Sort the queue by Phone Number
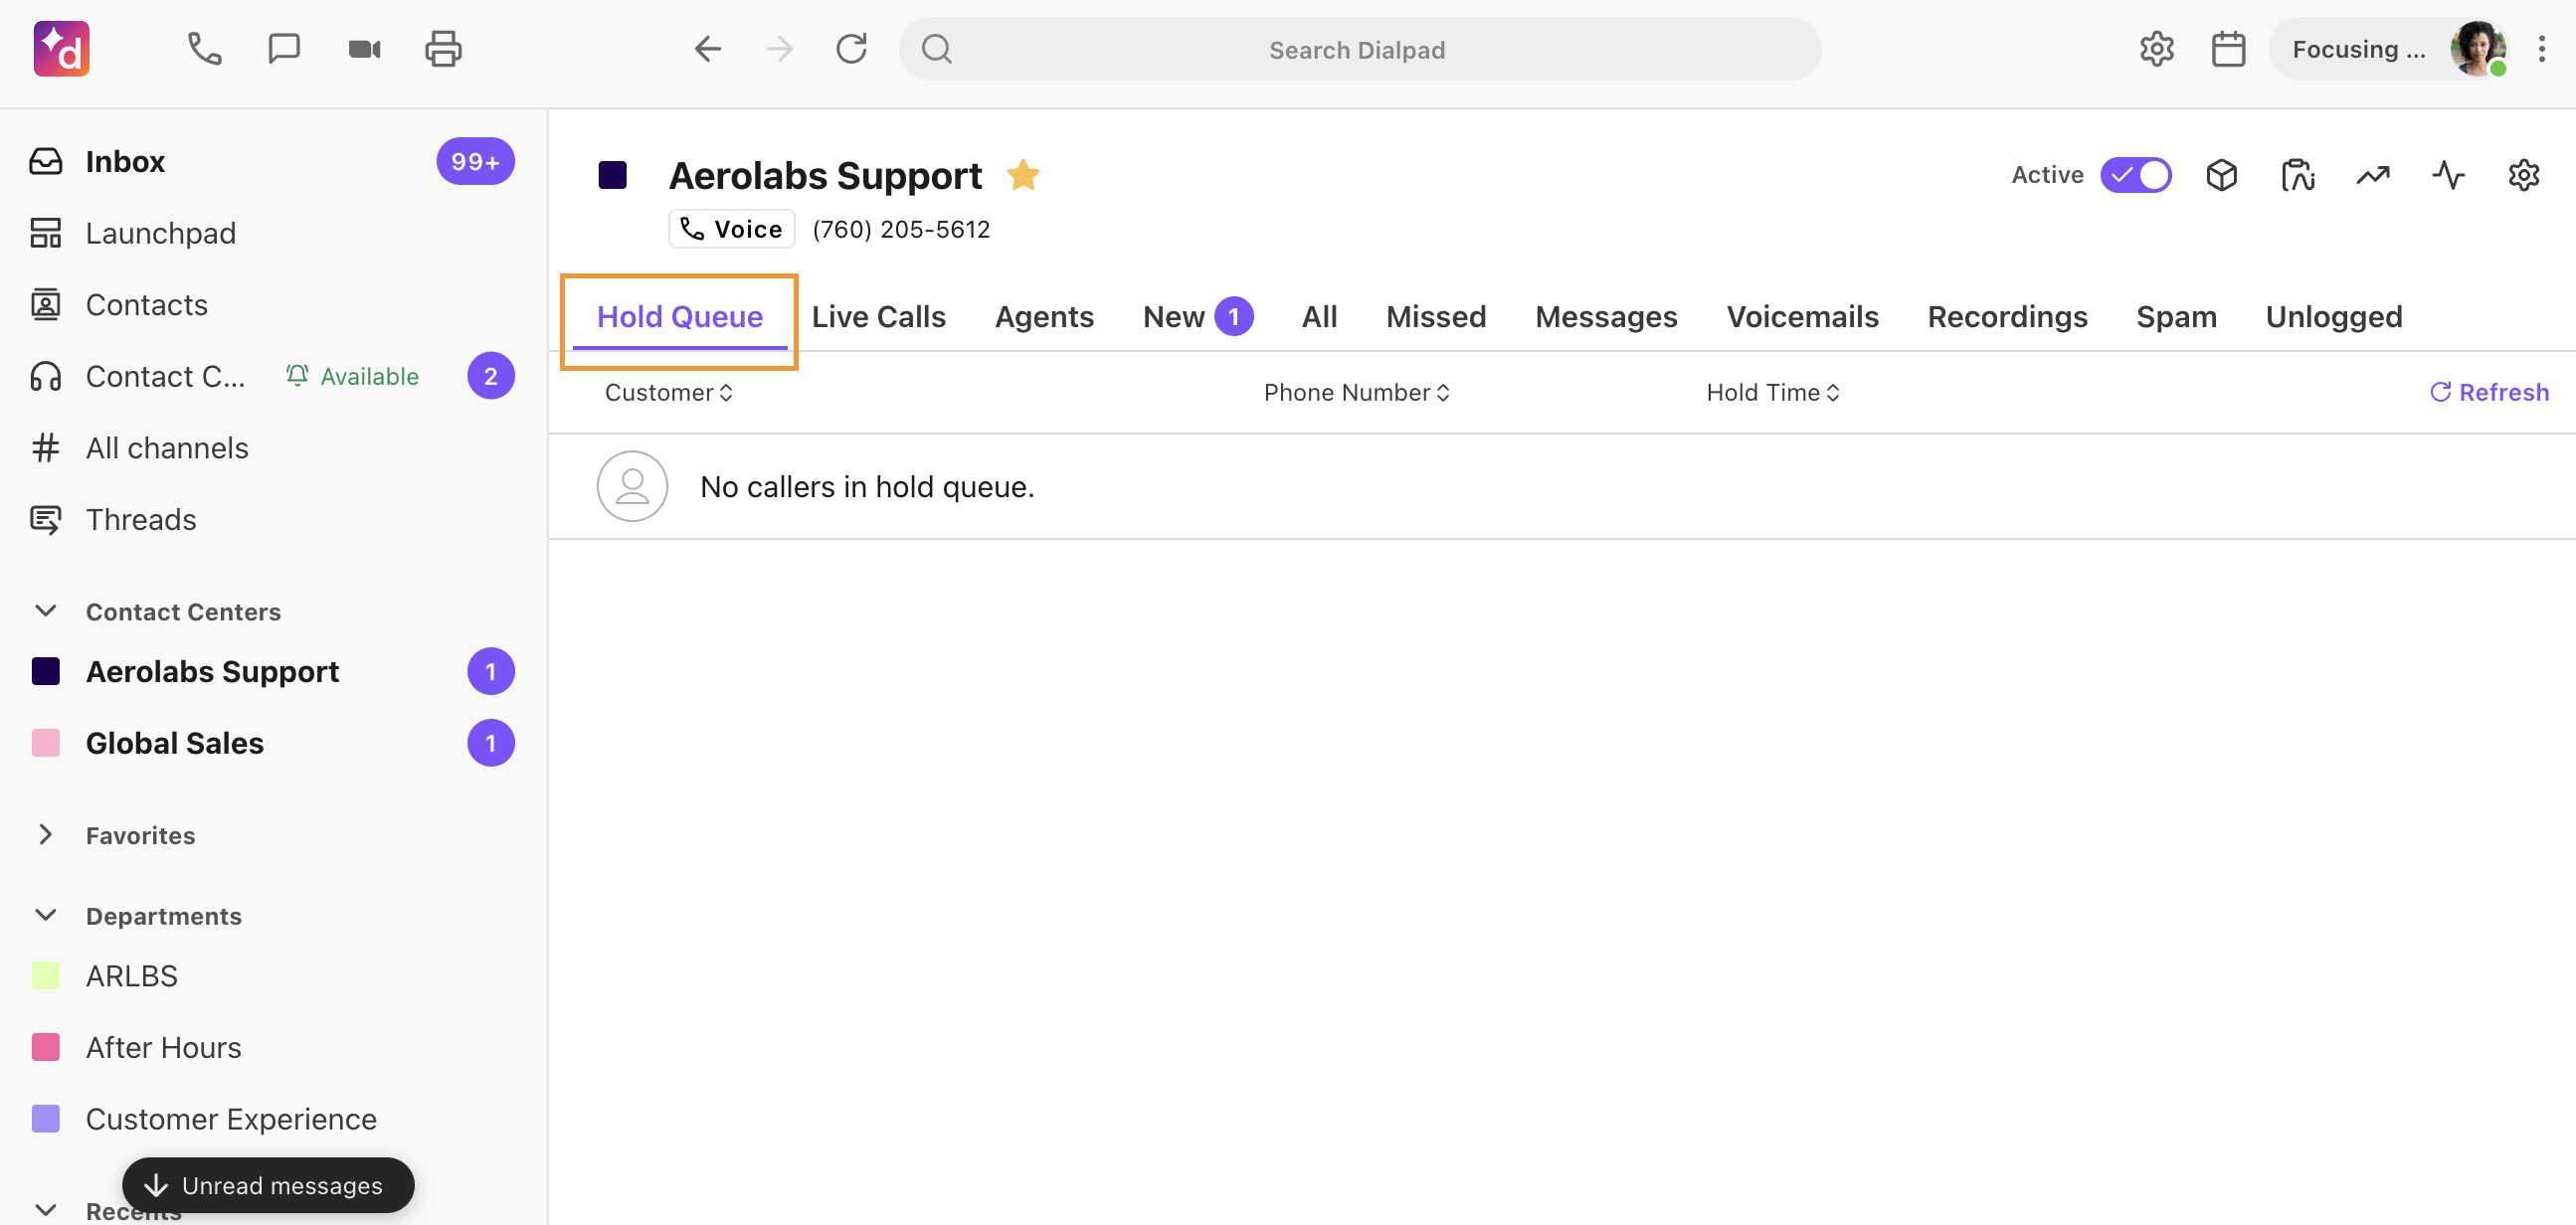This screenshot has width=2576, height=1225. coord(1356,393)
